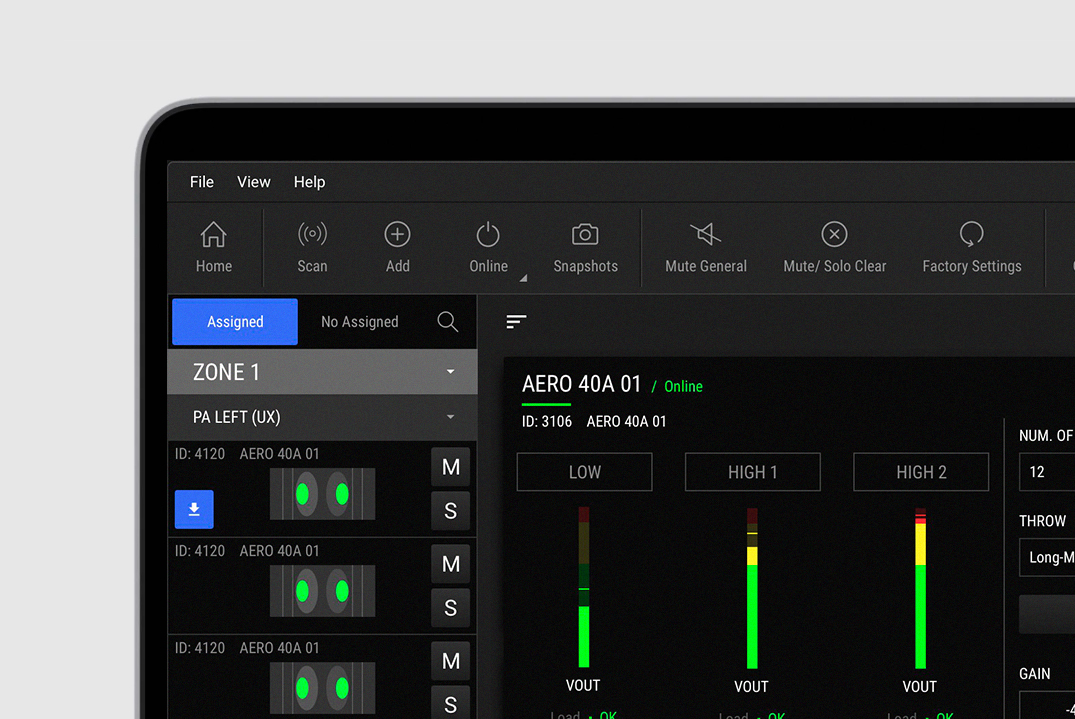Viewport: 1075px width, 719px height.
Task: Mute the second AERO 40A 01 device
Action: click(x=450, y=564)
